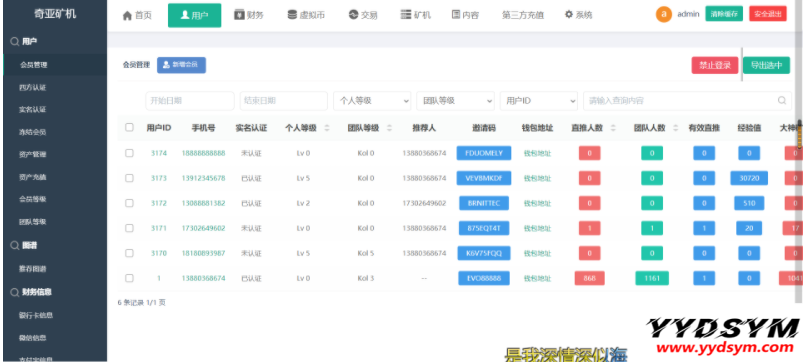Click the 开始日期 date field
The width and height of the screenshot is (811, 362).
pyautogui.click(x=190, y=101)
